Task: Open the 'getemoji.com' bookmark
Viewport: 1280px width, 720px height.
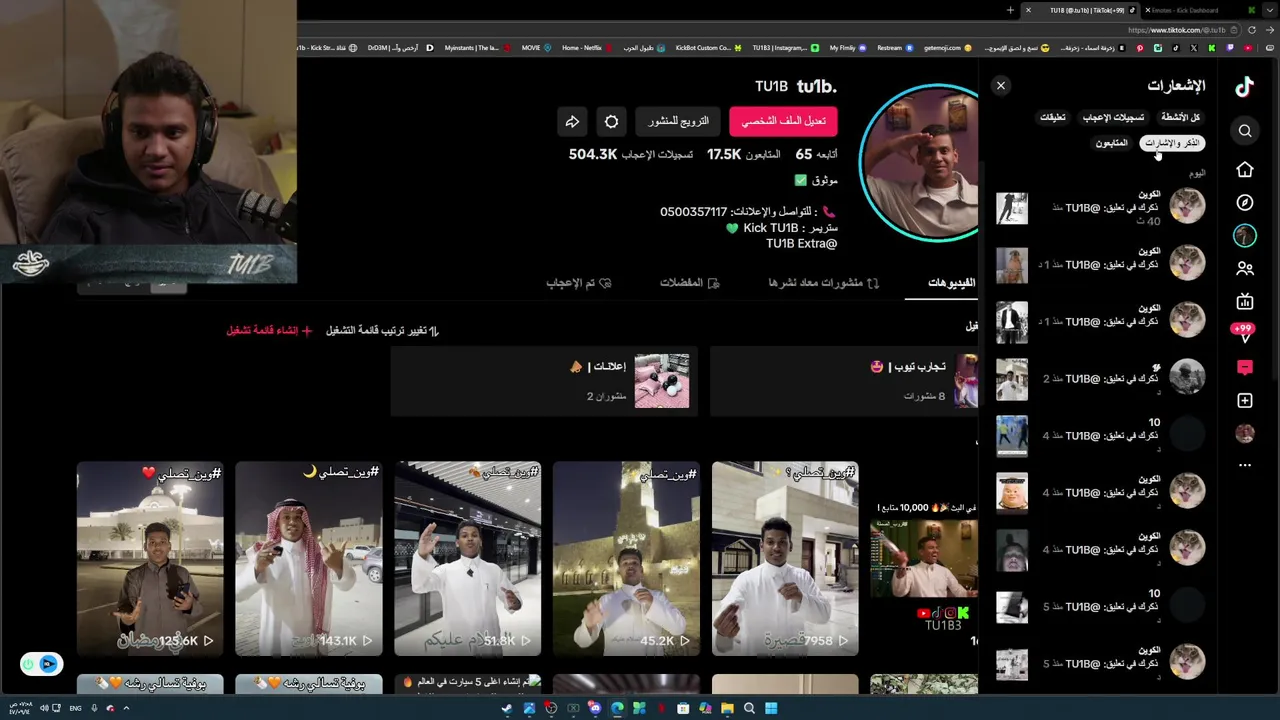Action: tap(948, 48)
